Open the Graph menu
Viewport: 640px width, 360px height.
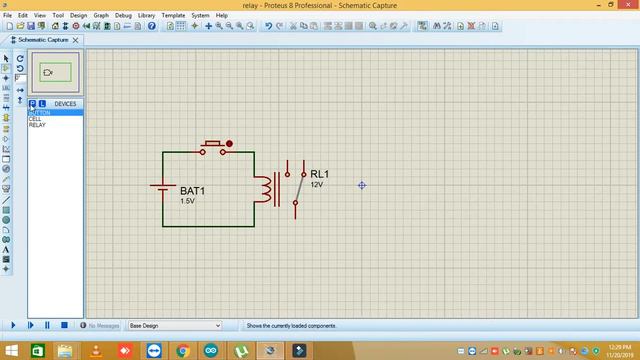click(x=101, y=15)
